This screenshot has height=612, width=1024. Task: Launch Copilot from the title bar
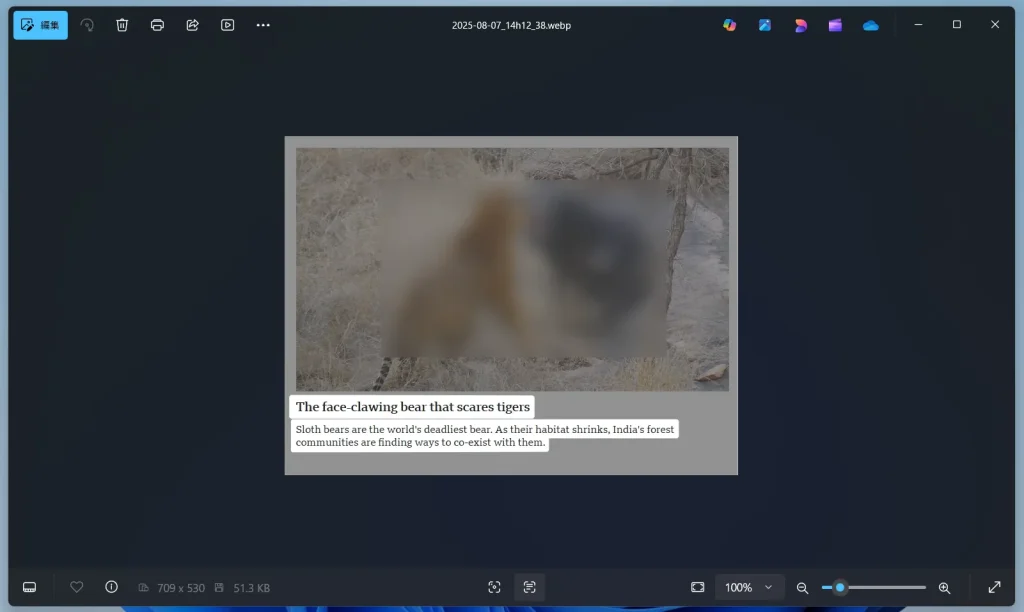[x=729, y=25]
